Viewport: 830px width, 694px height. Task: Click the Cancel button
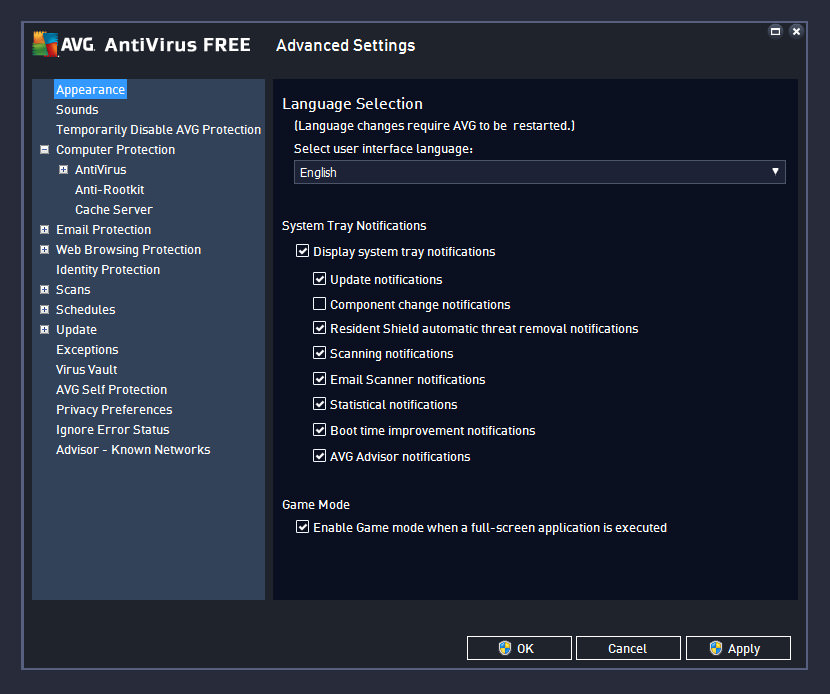coord(628,648)
